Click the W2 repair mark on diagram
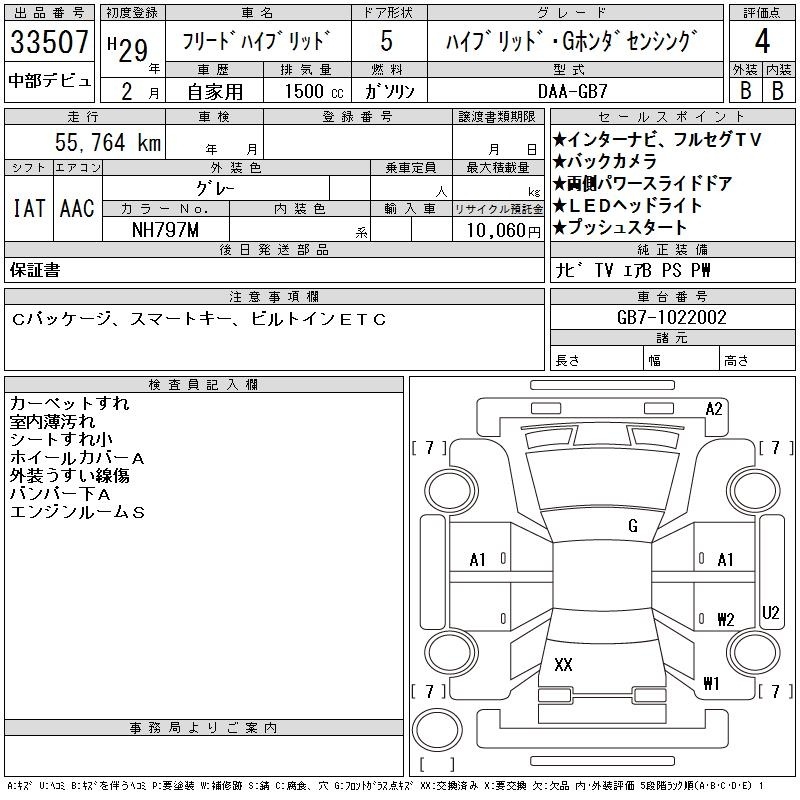 pos(725,619)
